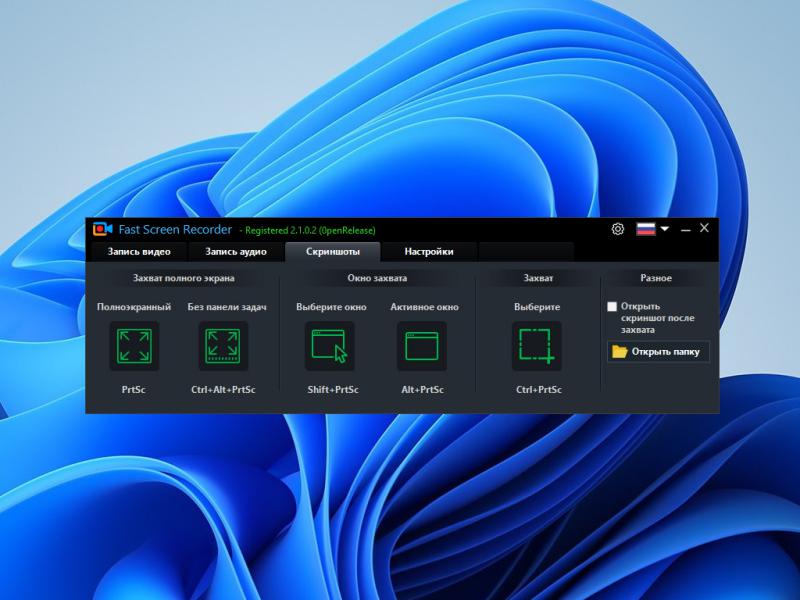Viewport: 800px width, 600px height.
Task: Expand the language dropdown arrow
Action: 665,229
